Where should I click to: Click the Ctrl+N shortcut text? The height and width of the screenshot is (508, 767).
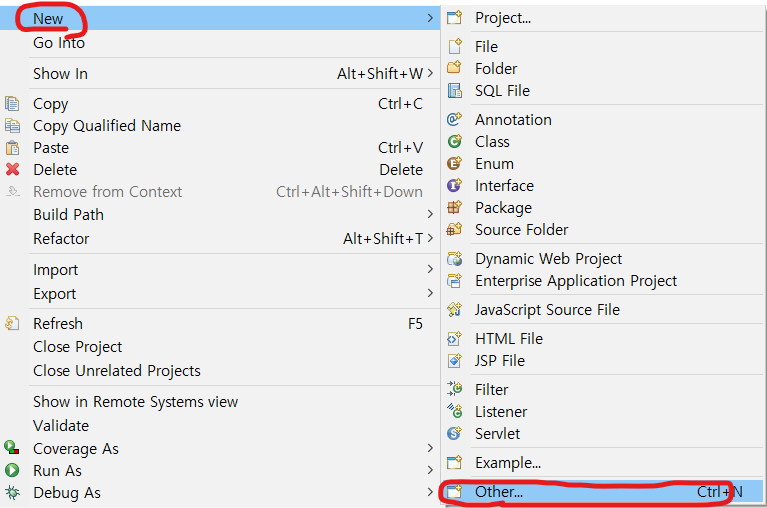click(720, 491)
